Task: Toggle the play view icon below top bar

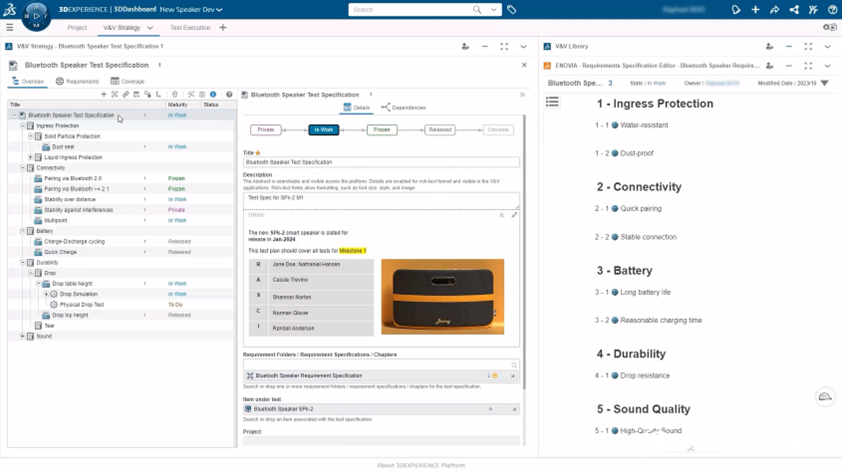Action: [x=830, y=27]
